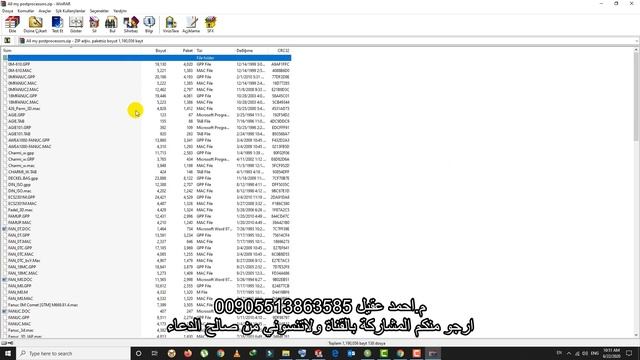
Task: Select file FAN_0TC.GPP
Action: click(x=20, y=248)
